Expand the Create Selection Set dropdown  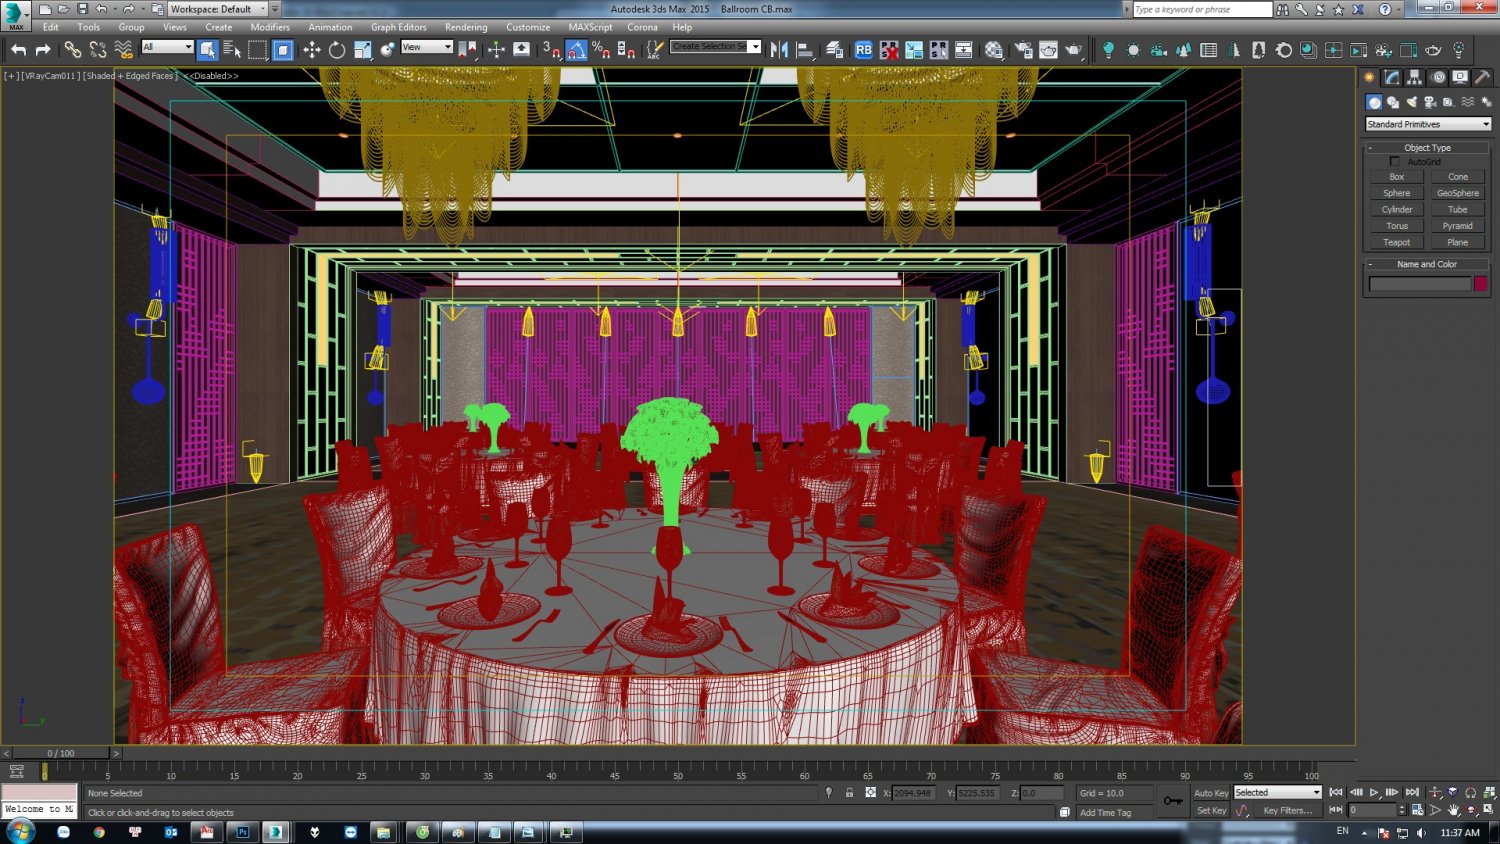(x=757, y=45)
